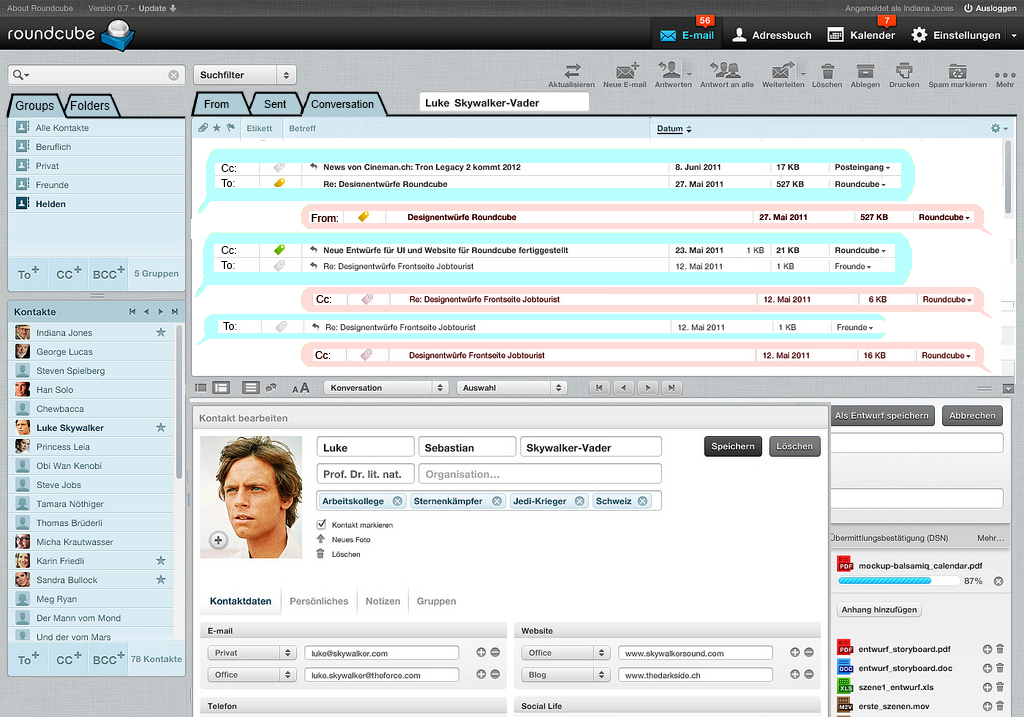Click the search magnifier icon

coord(18,74)
